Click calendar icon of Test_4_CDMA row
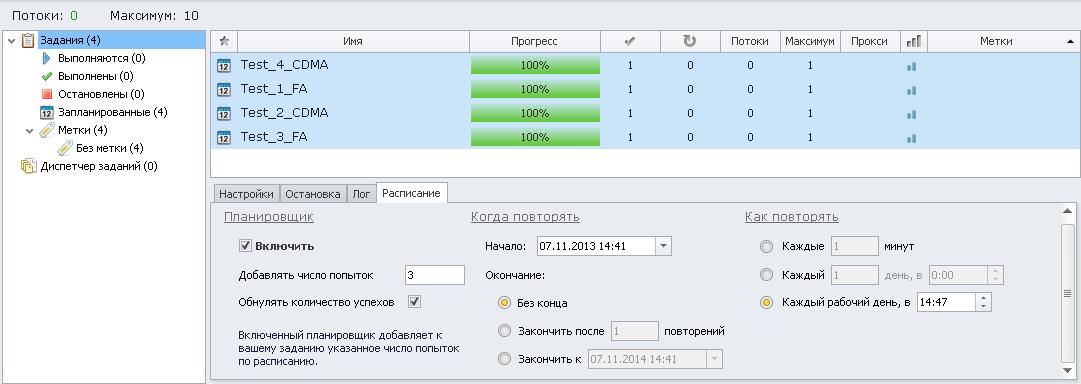This screenshot has height=384, width=1081. [x=223, y=65]
